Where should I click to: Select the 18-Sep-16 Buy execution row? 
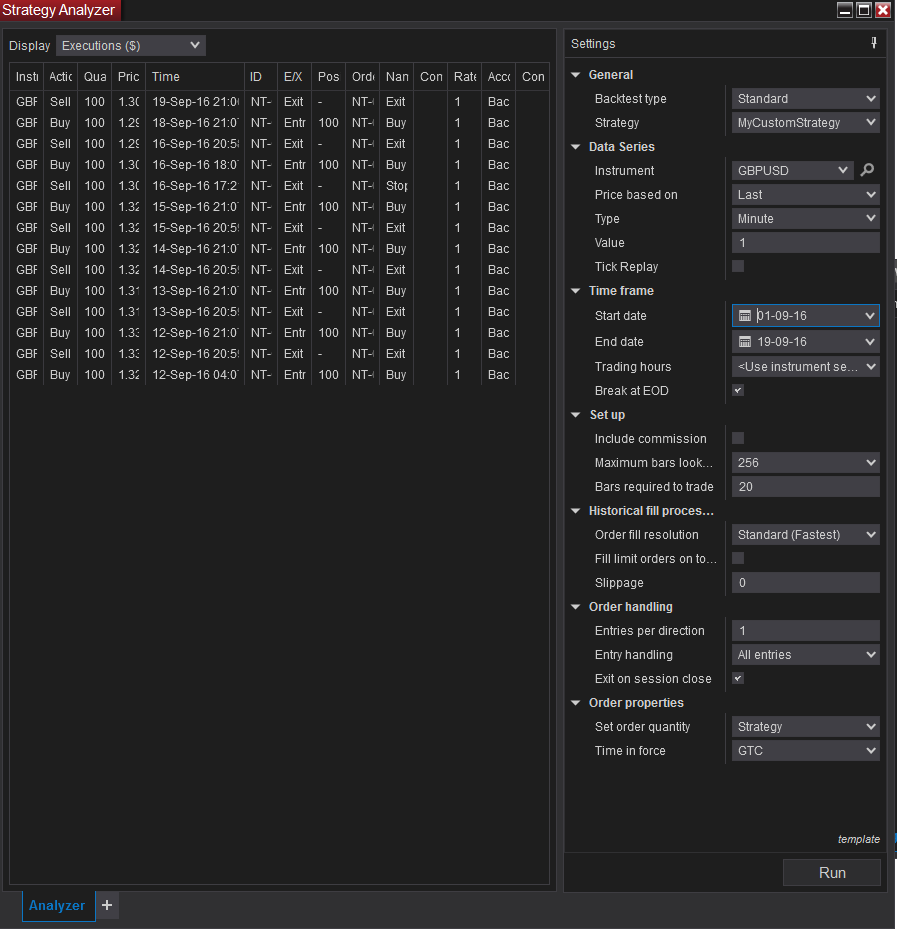pyautogui.click(x=280, y=123)
